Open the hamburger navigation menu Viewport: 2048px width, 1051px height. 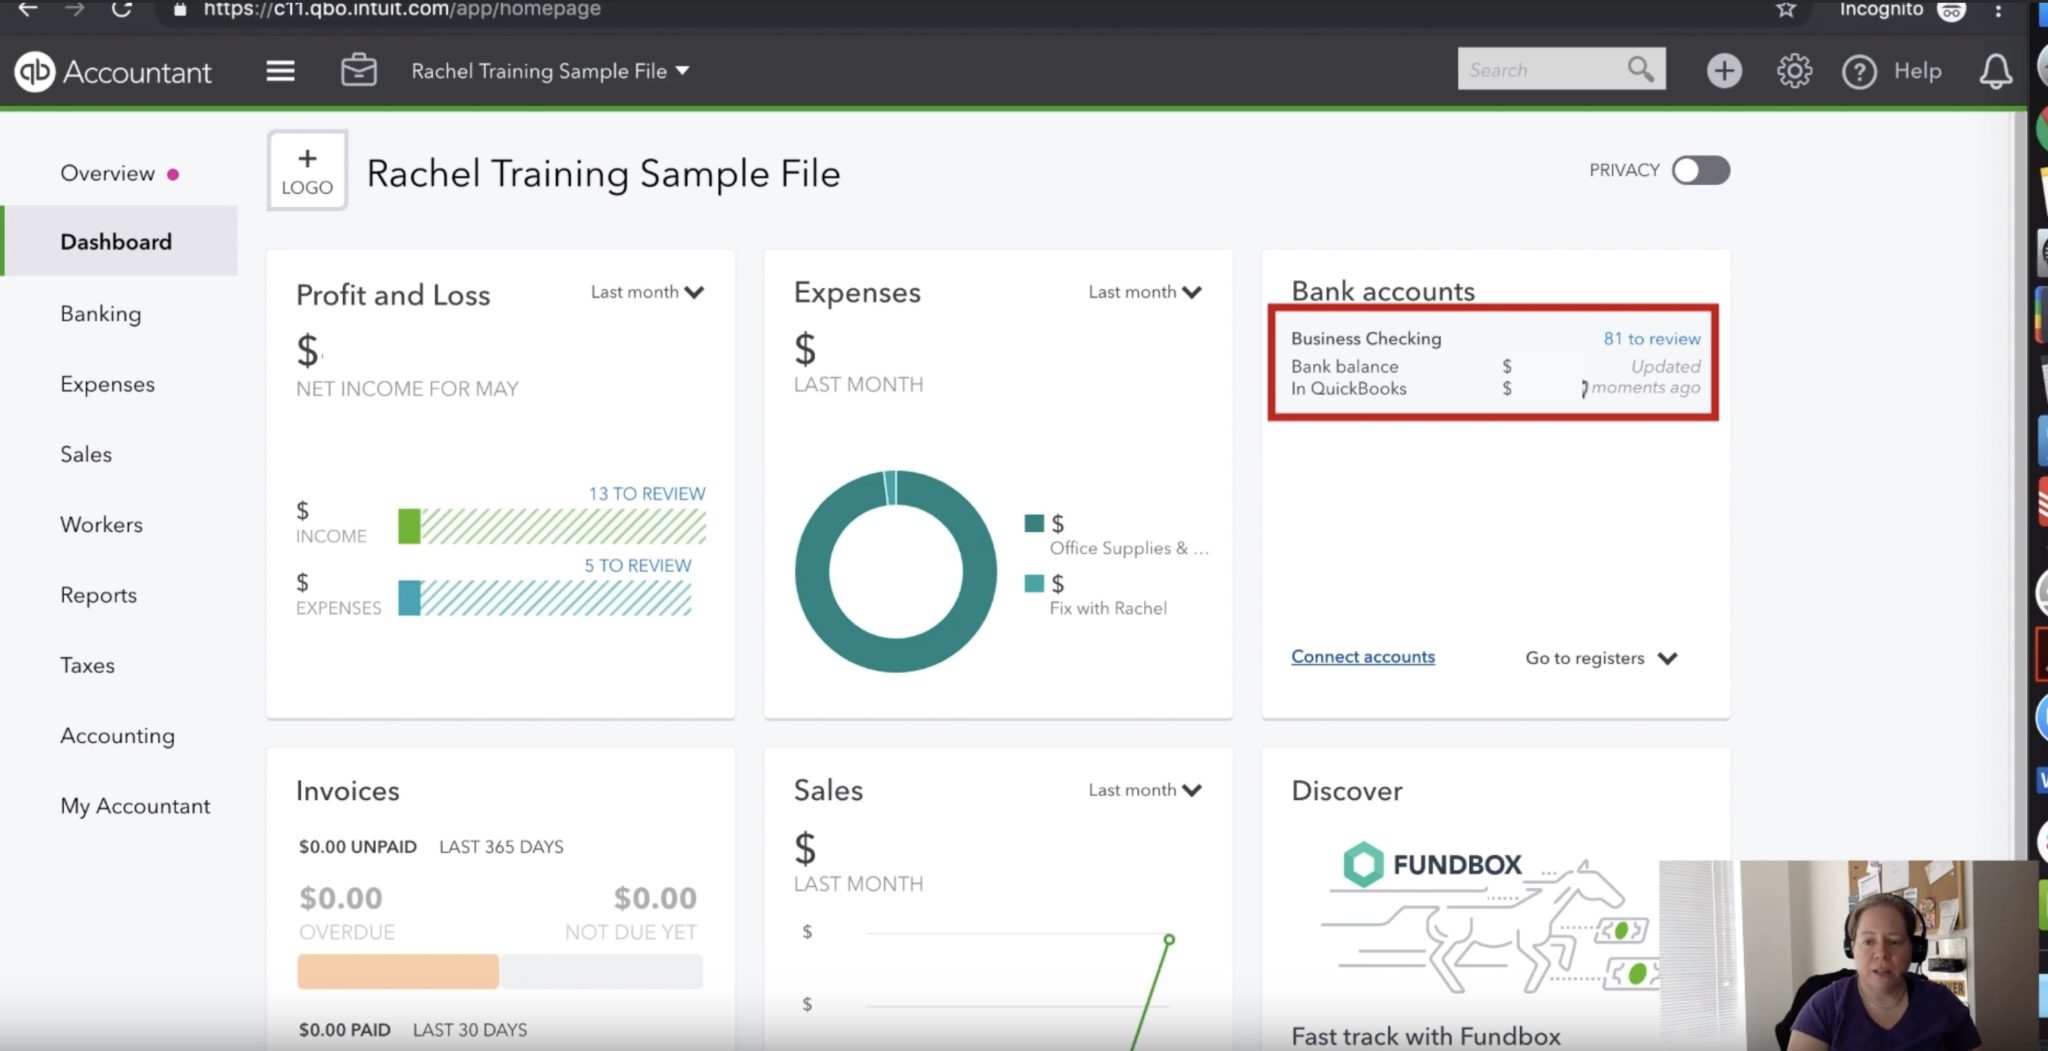click(280, 71)
